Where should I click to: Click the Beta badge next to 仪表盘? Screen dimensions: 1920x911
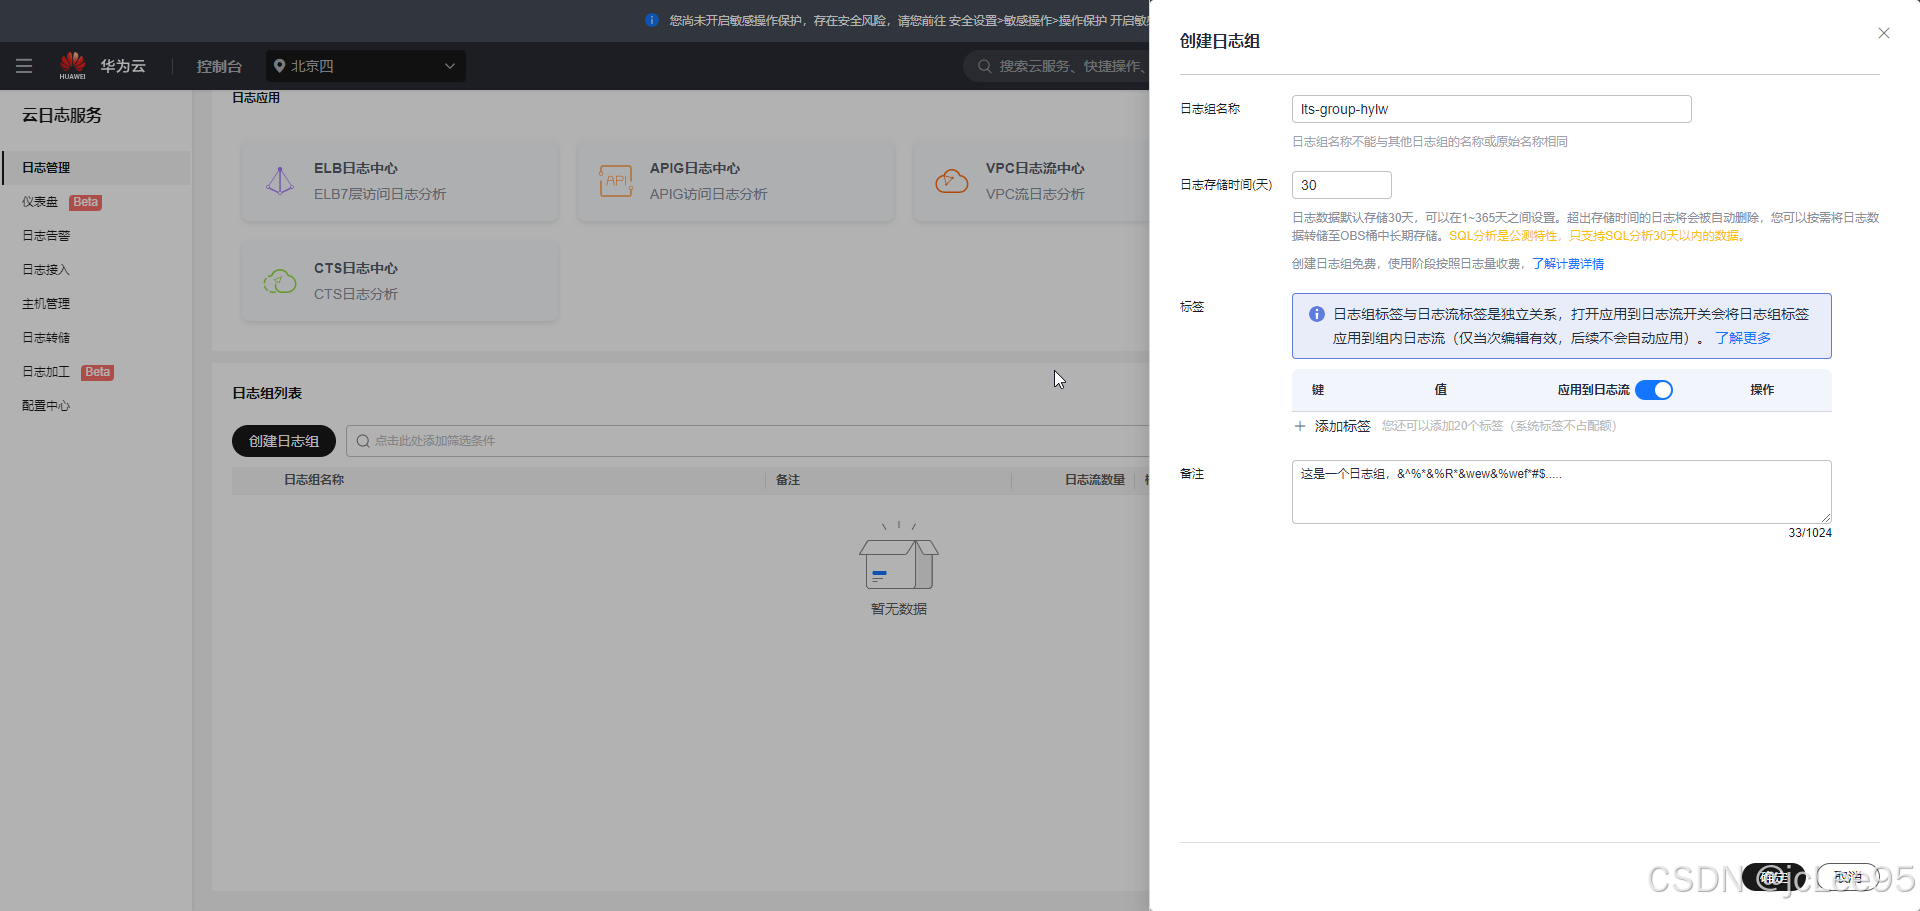tap(86, 202)
